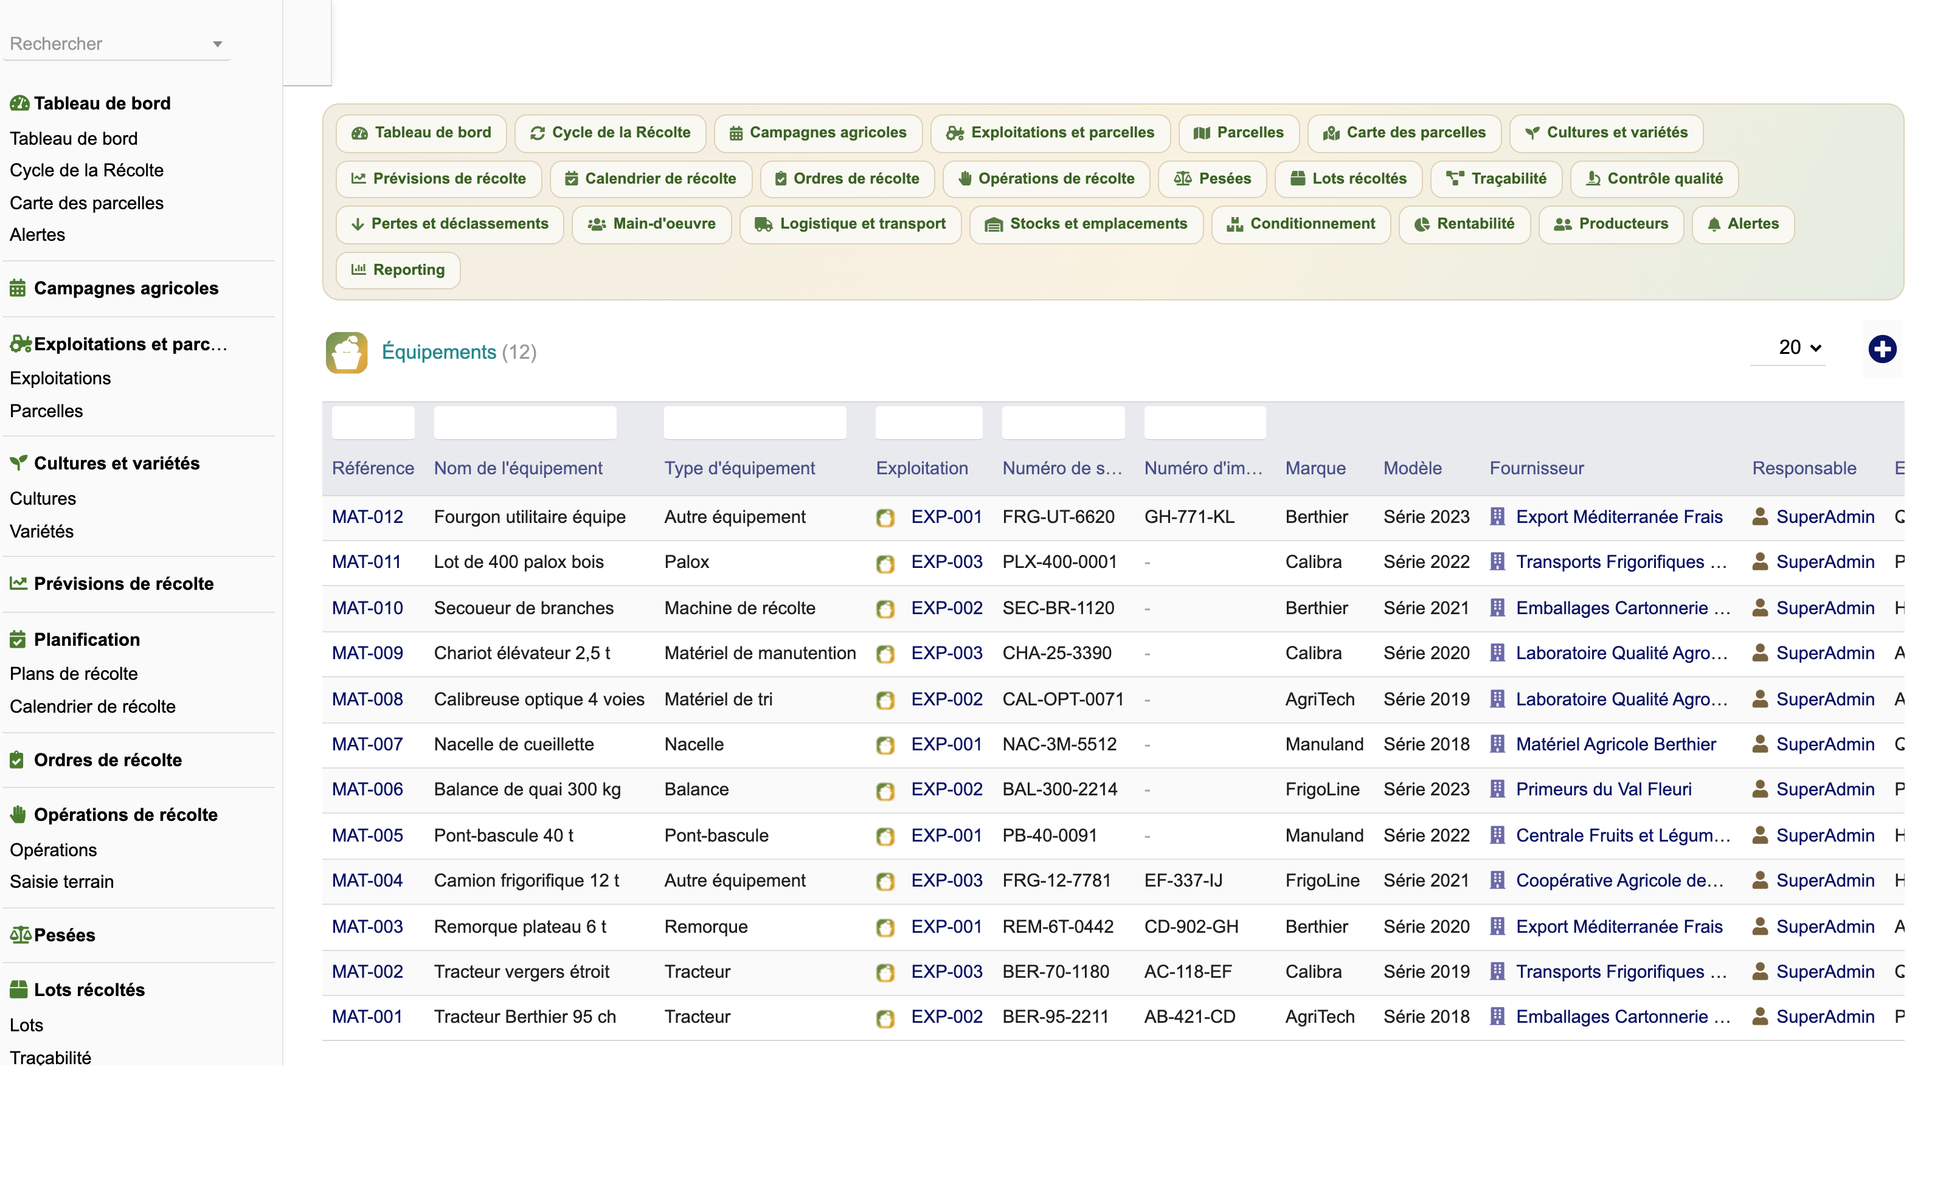The height and width of the screenshot is (1204, 1946).
Task: Click the user icon in MAT-009 row
Action: pyautogui.click(x=1760, y=653)
